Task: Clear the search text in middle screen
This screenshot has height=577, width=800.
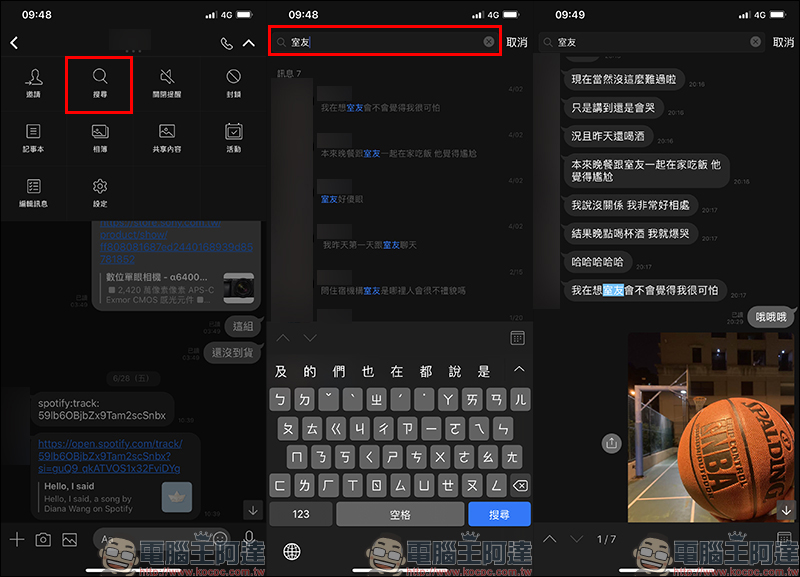Action: (x=489, y=42)
